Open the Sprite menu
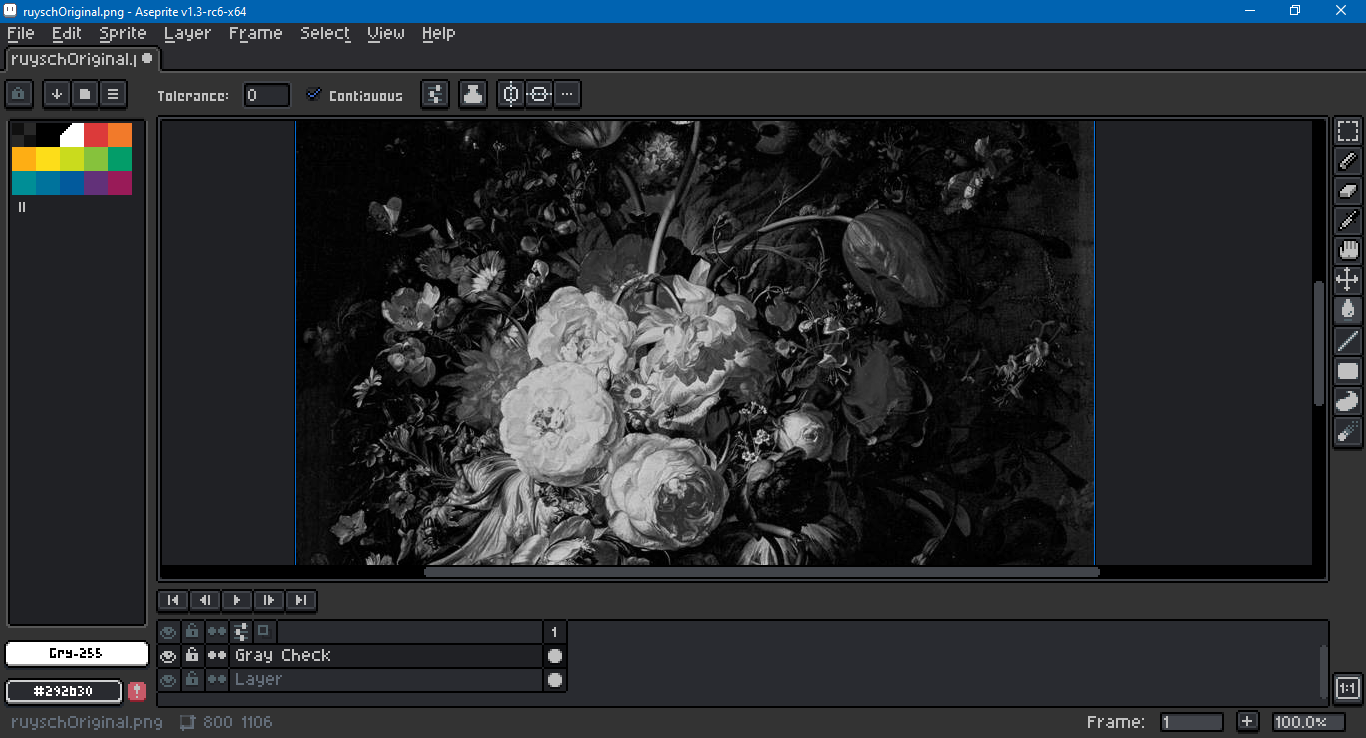The height and width of the screenshot is (738, 1366). point(123,33)
